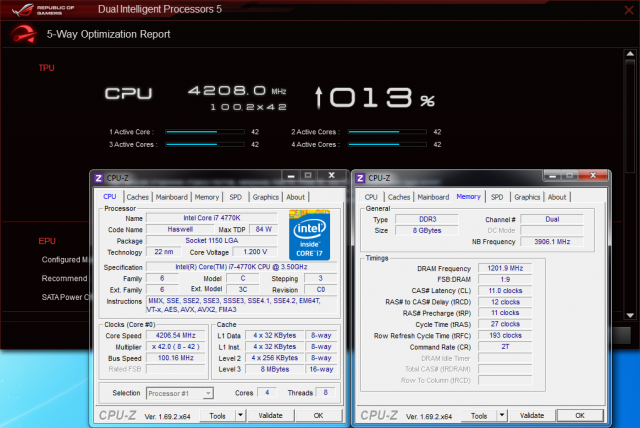
Task: Open the SPD tab in left CPU-Z window
Action: point(236,197)
